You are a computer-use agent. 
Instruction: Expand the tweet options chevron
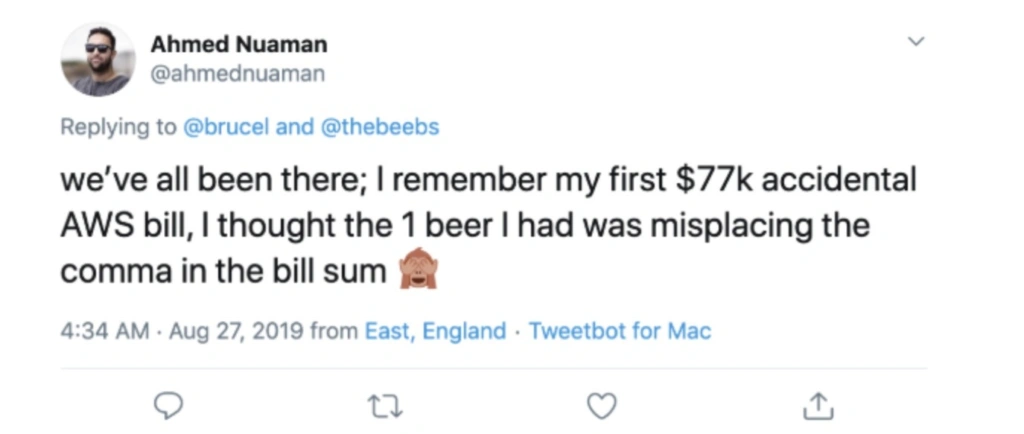point(914,42)
